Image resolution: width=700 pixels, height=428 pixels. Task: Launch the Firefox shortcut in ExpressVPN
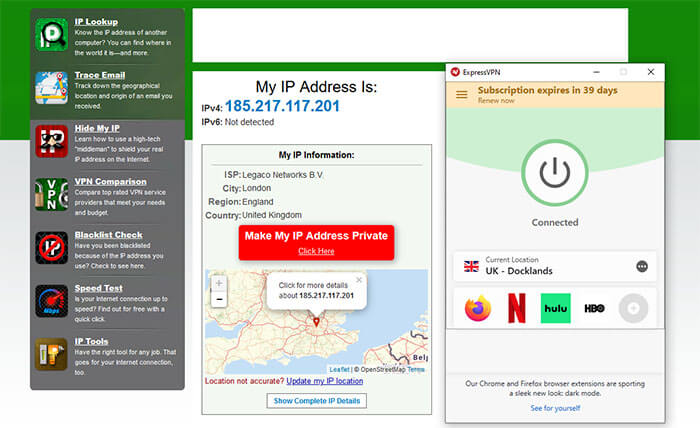point(478,308)
